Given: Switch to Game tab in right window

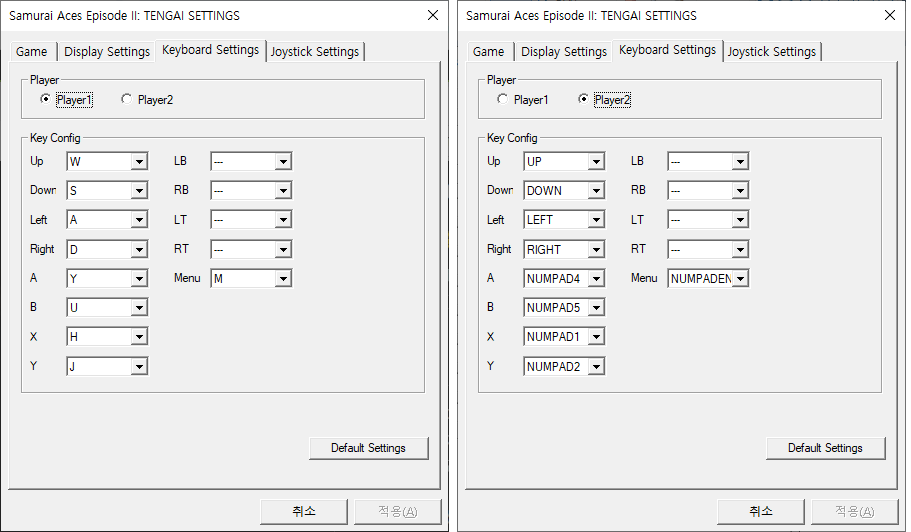Looking at the screenshot, I should pyautogui.click(x=489, y=52).
